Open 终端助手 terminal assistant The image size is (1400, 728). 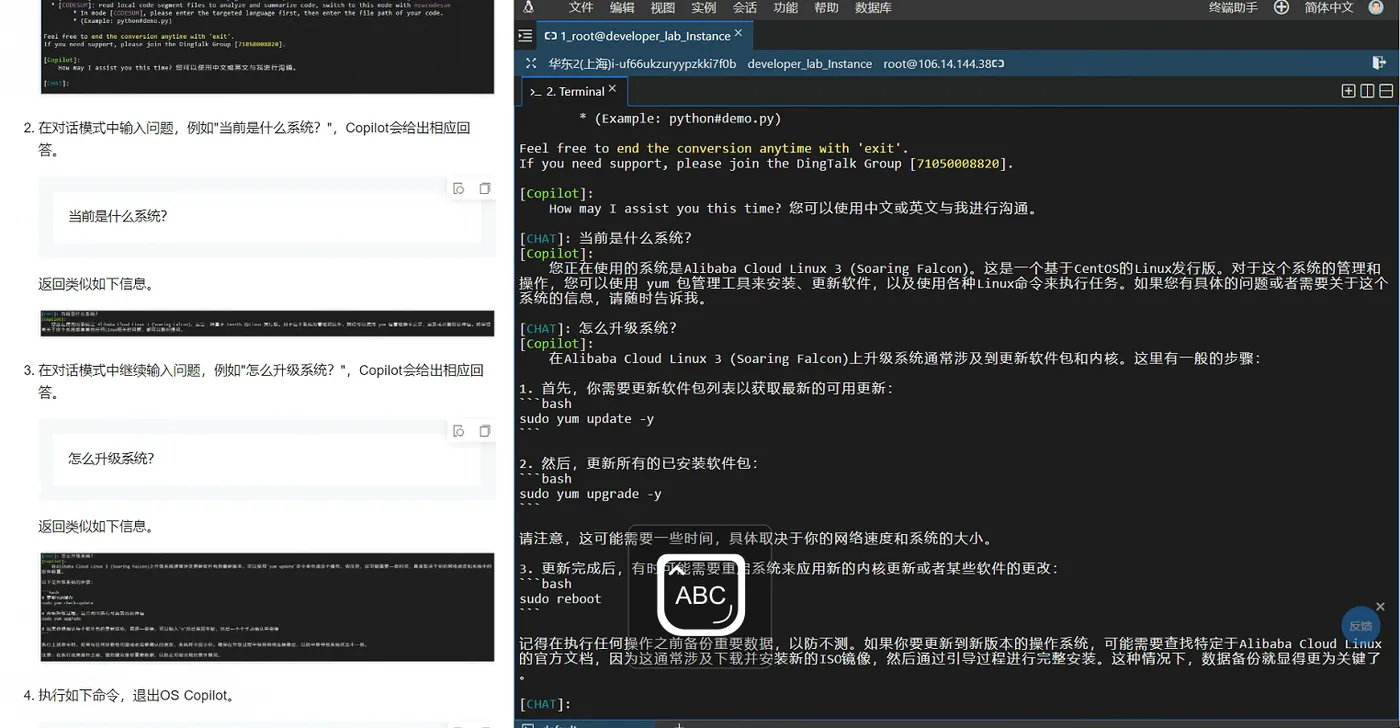tap(1235, 8)
